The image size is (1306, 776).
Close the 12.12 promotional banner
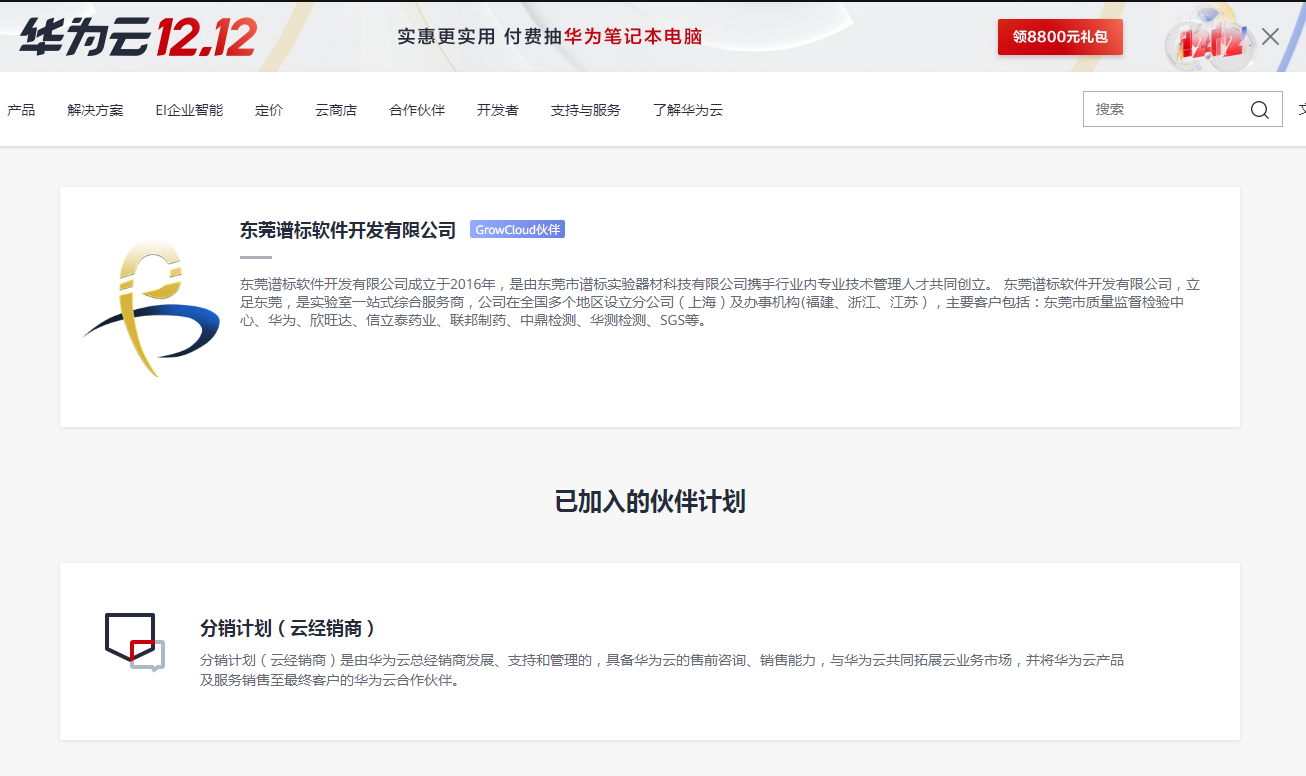1270,37
